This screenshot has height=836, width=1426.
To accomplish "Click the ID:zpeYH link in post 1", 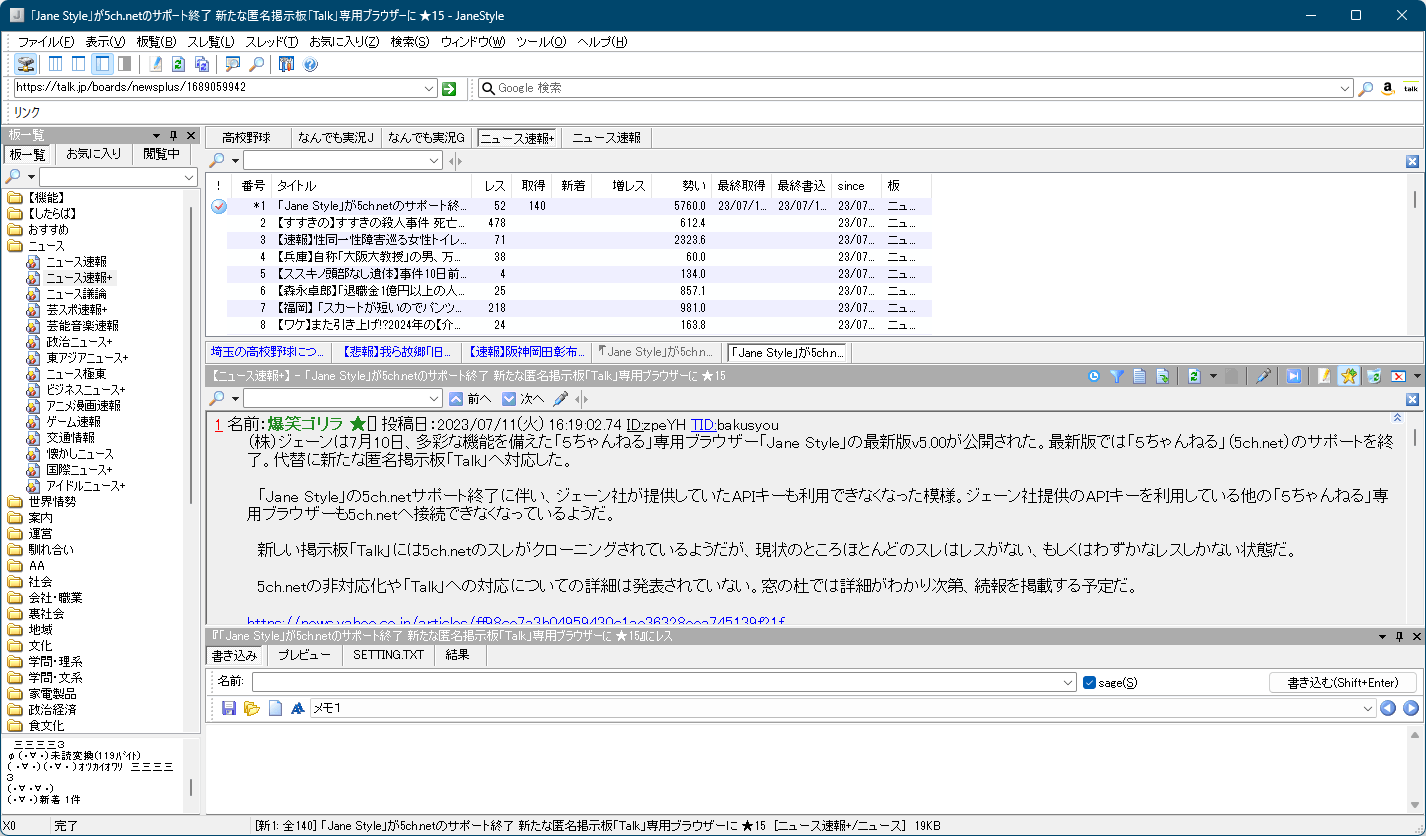I will 655,425.
